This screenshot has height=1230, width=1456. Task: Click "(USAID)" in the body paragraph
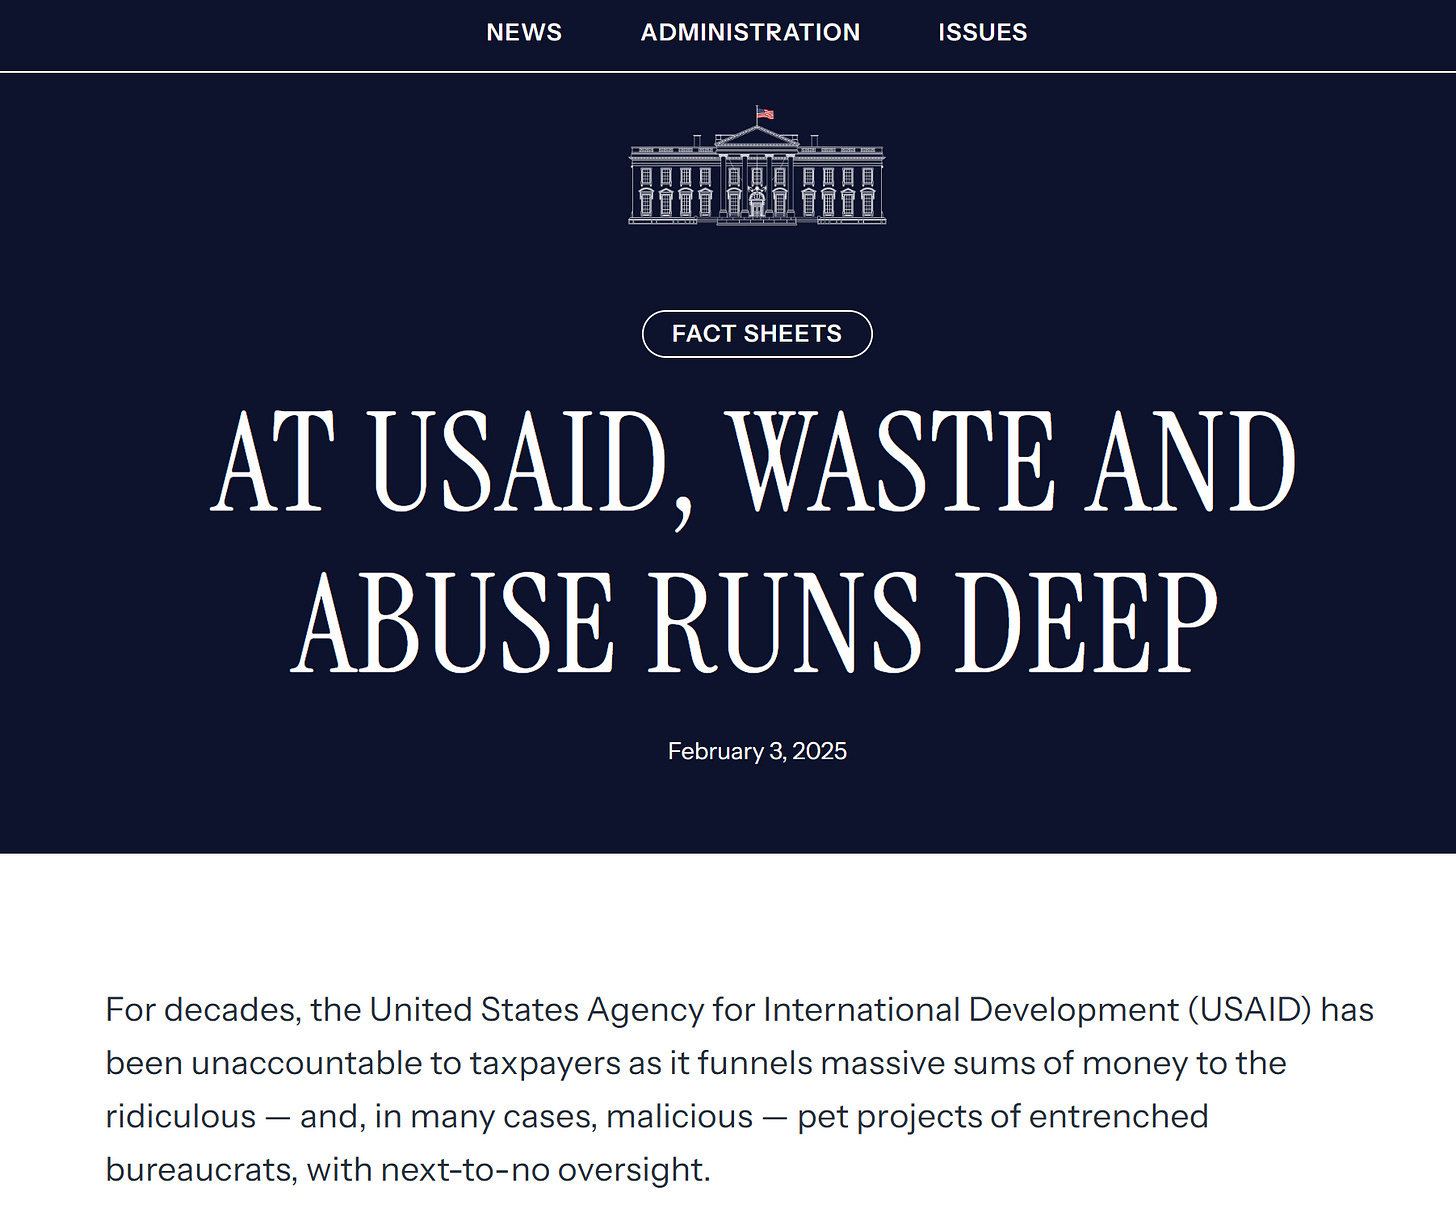click(1249, 1010)
